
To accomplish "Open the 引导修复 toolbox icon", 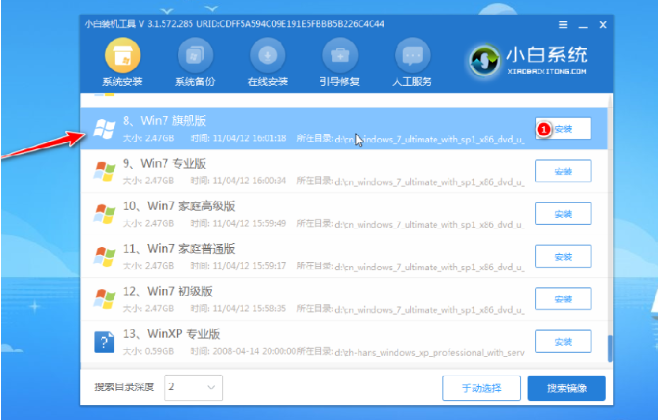I will [x=340, y=56].
